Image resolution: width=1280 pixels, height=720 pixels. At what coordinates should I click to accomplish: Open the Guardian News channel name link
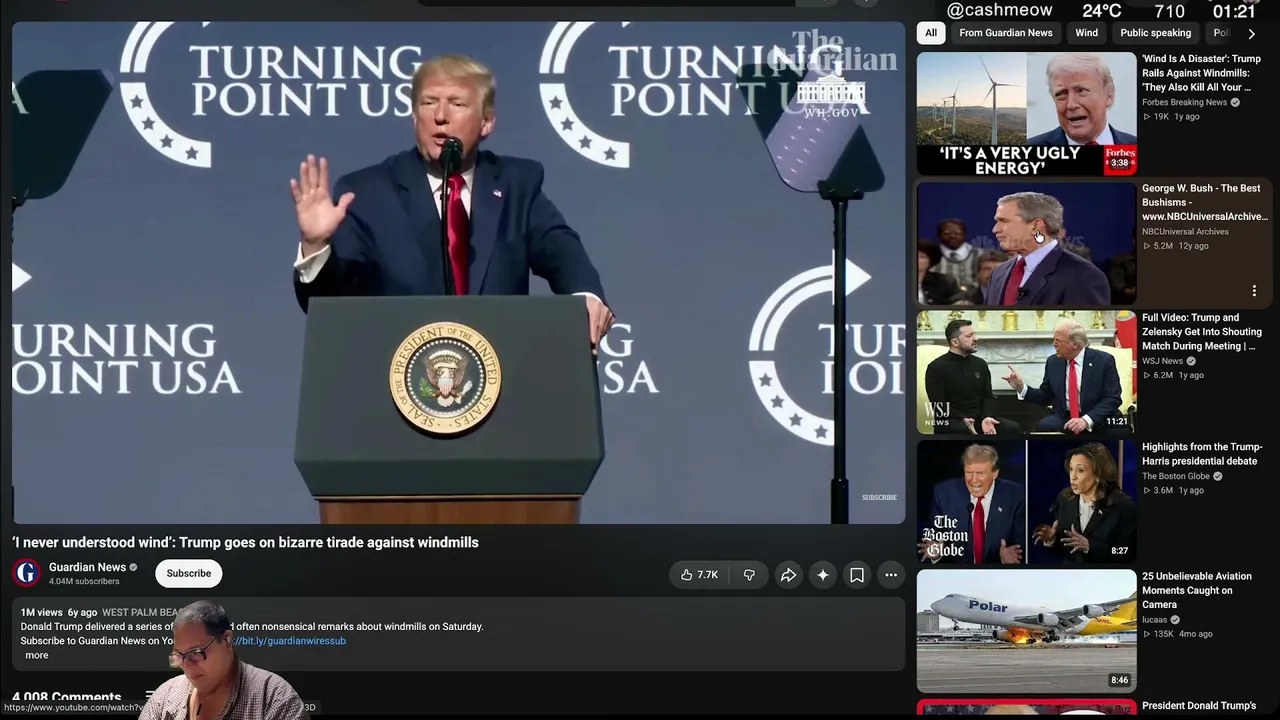(87, 567)
